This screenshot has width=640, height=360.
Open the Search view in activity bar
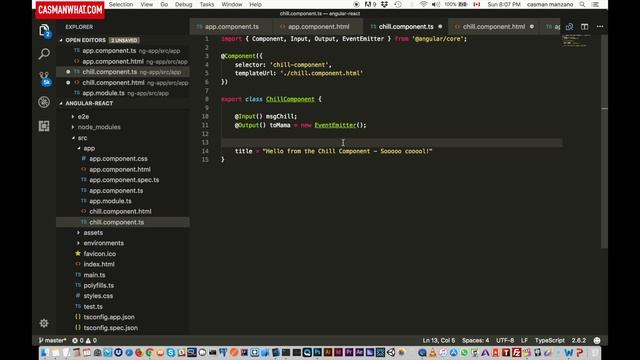[44, 54]
